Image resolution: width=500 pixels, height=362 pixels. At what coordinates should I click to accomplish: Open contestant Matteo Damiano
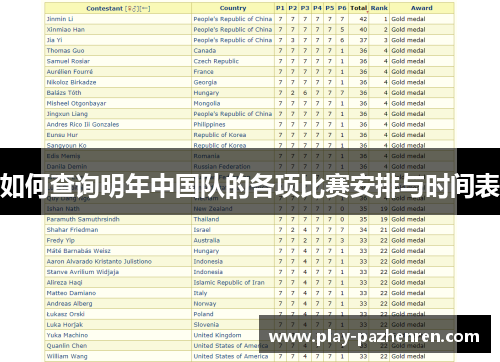click(71, 293)
